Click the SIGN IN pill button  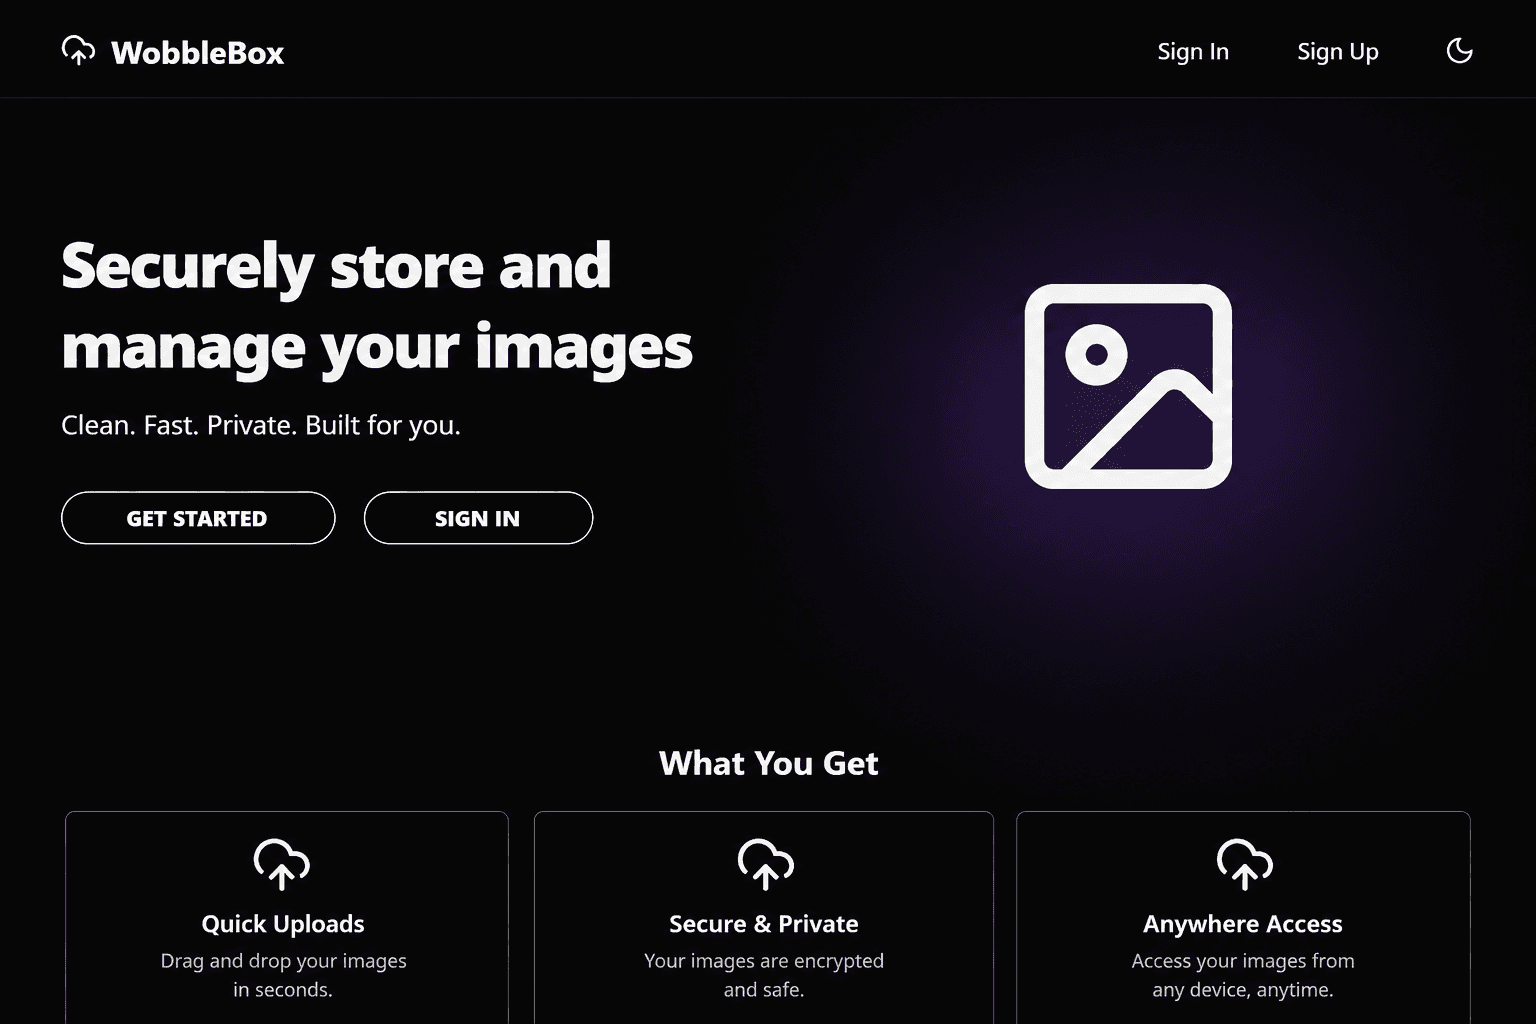point(478,518)
